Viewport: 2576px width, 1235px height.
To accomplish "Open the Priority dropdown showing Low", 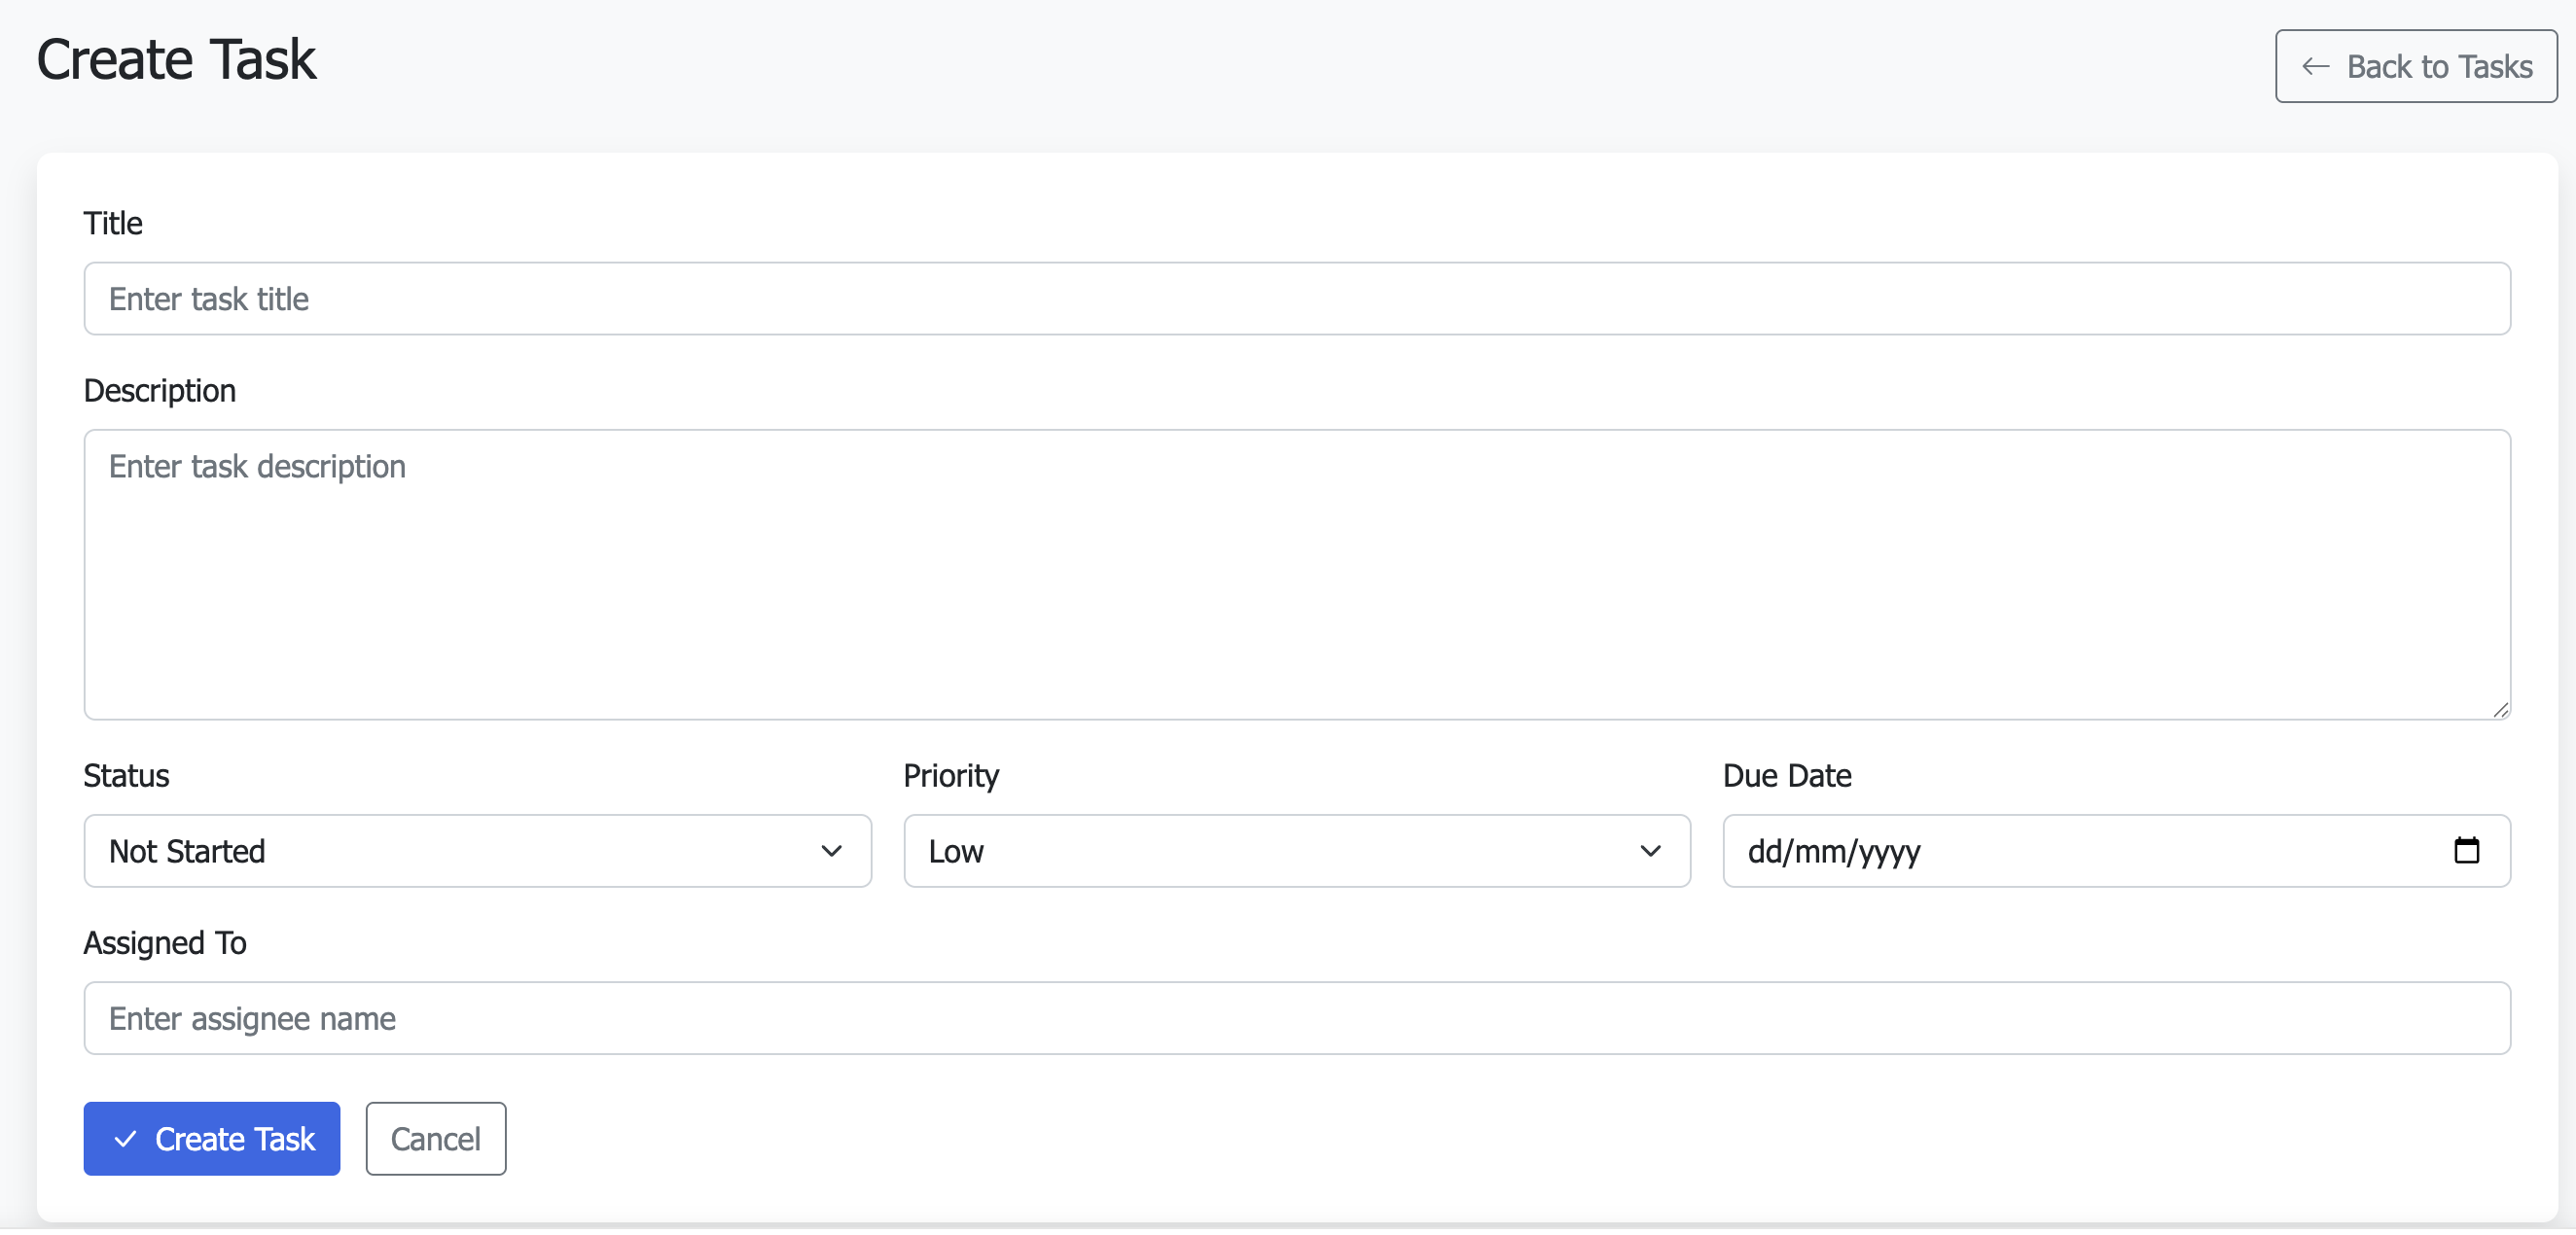I will 1297,850.
